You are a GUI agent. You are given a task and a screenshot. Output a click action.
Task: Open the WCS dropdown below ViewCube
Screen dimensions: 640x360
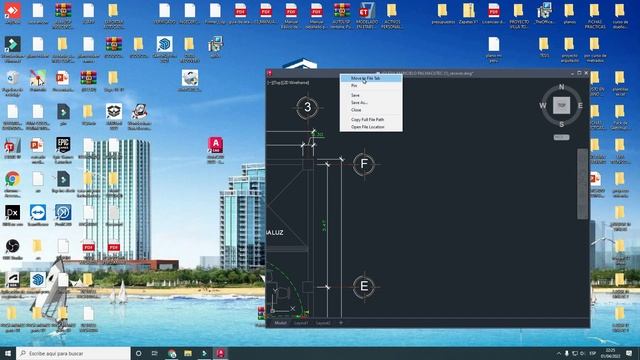coord(561,137)
